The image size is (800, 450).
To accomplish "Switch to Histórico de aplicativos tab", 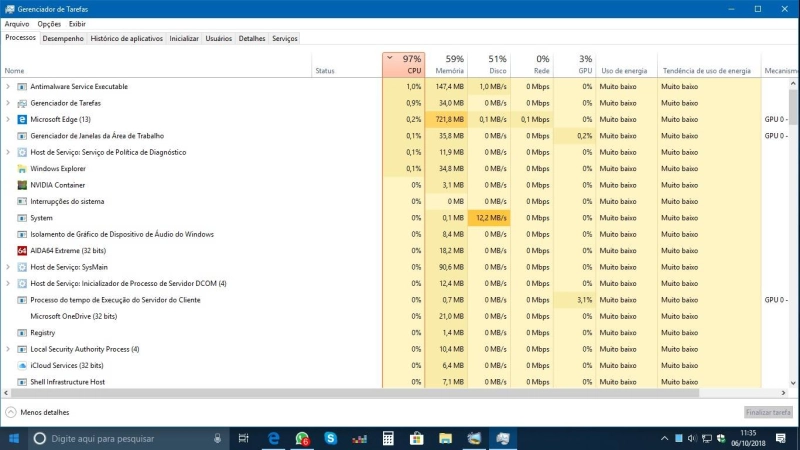I will tap(127, 38).
